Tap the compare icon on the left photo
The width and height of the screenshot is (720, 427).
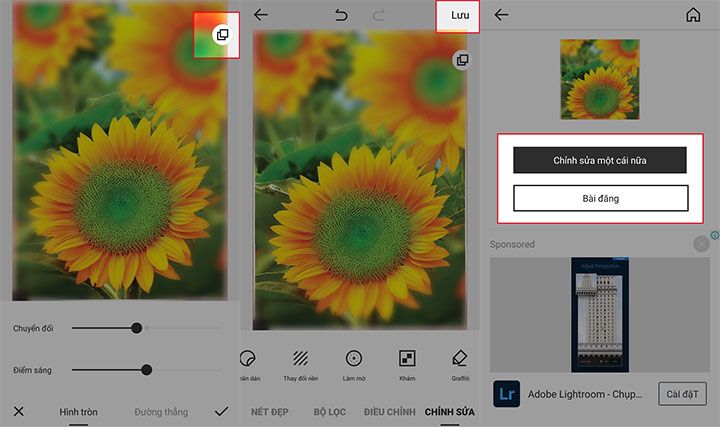(x=222, y=34)
